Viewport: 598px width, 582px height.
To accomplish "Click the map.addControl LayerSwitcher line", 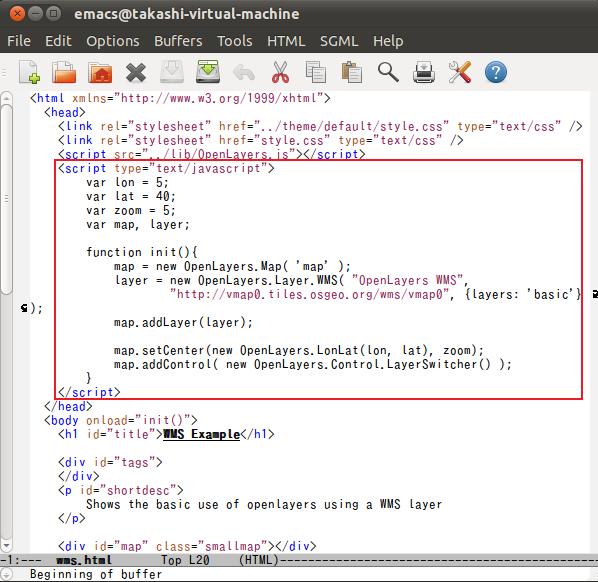I will 312,365.
